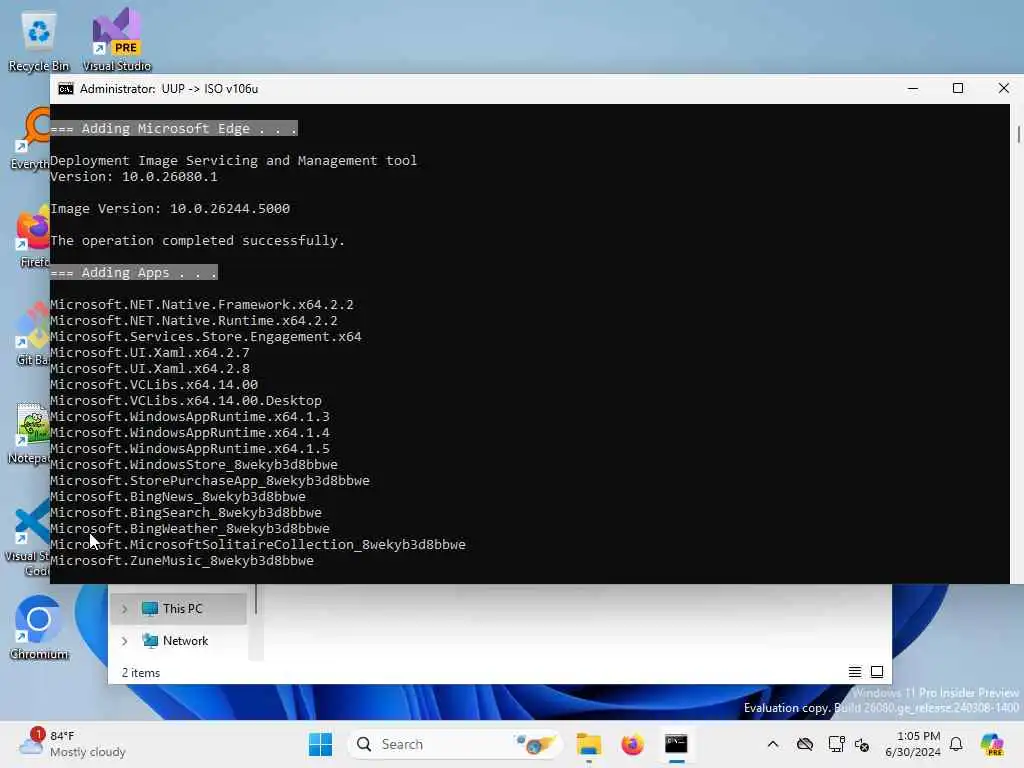Click the 'Adding Microsoft Edge' console line

pos(174,129)
